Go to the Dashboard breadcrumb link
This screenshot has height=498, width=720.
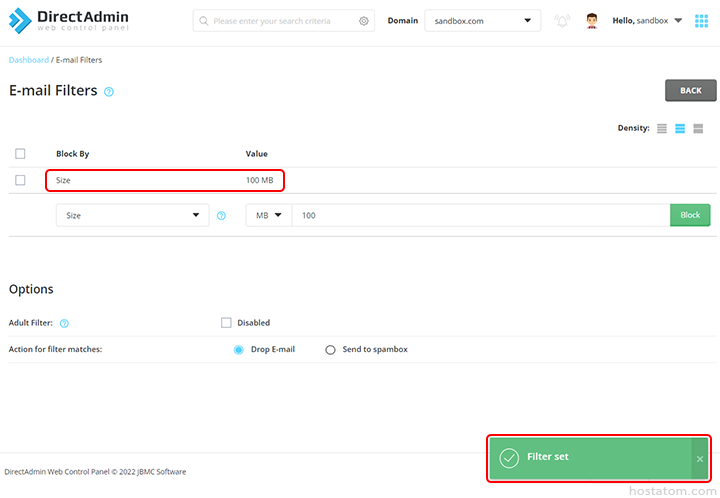[x=28, y=60]
